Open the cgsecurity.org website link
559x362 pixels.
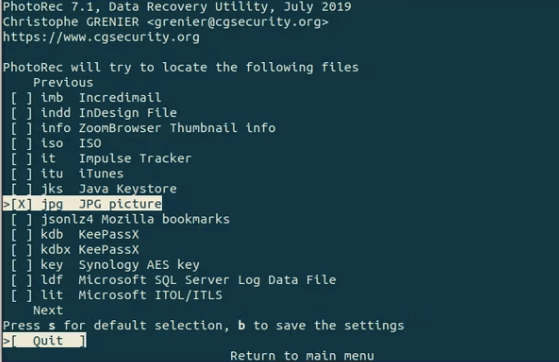[x=101, y=37]
